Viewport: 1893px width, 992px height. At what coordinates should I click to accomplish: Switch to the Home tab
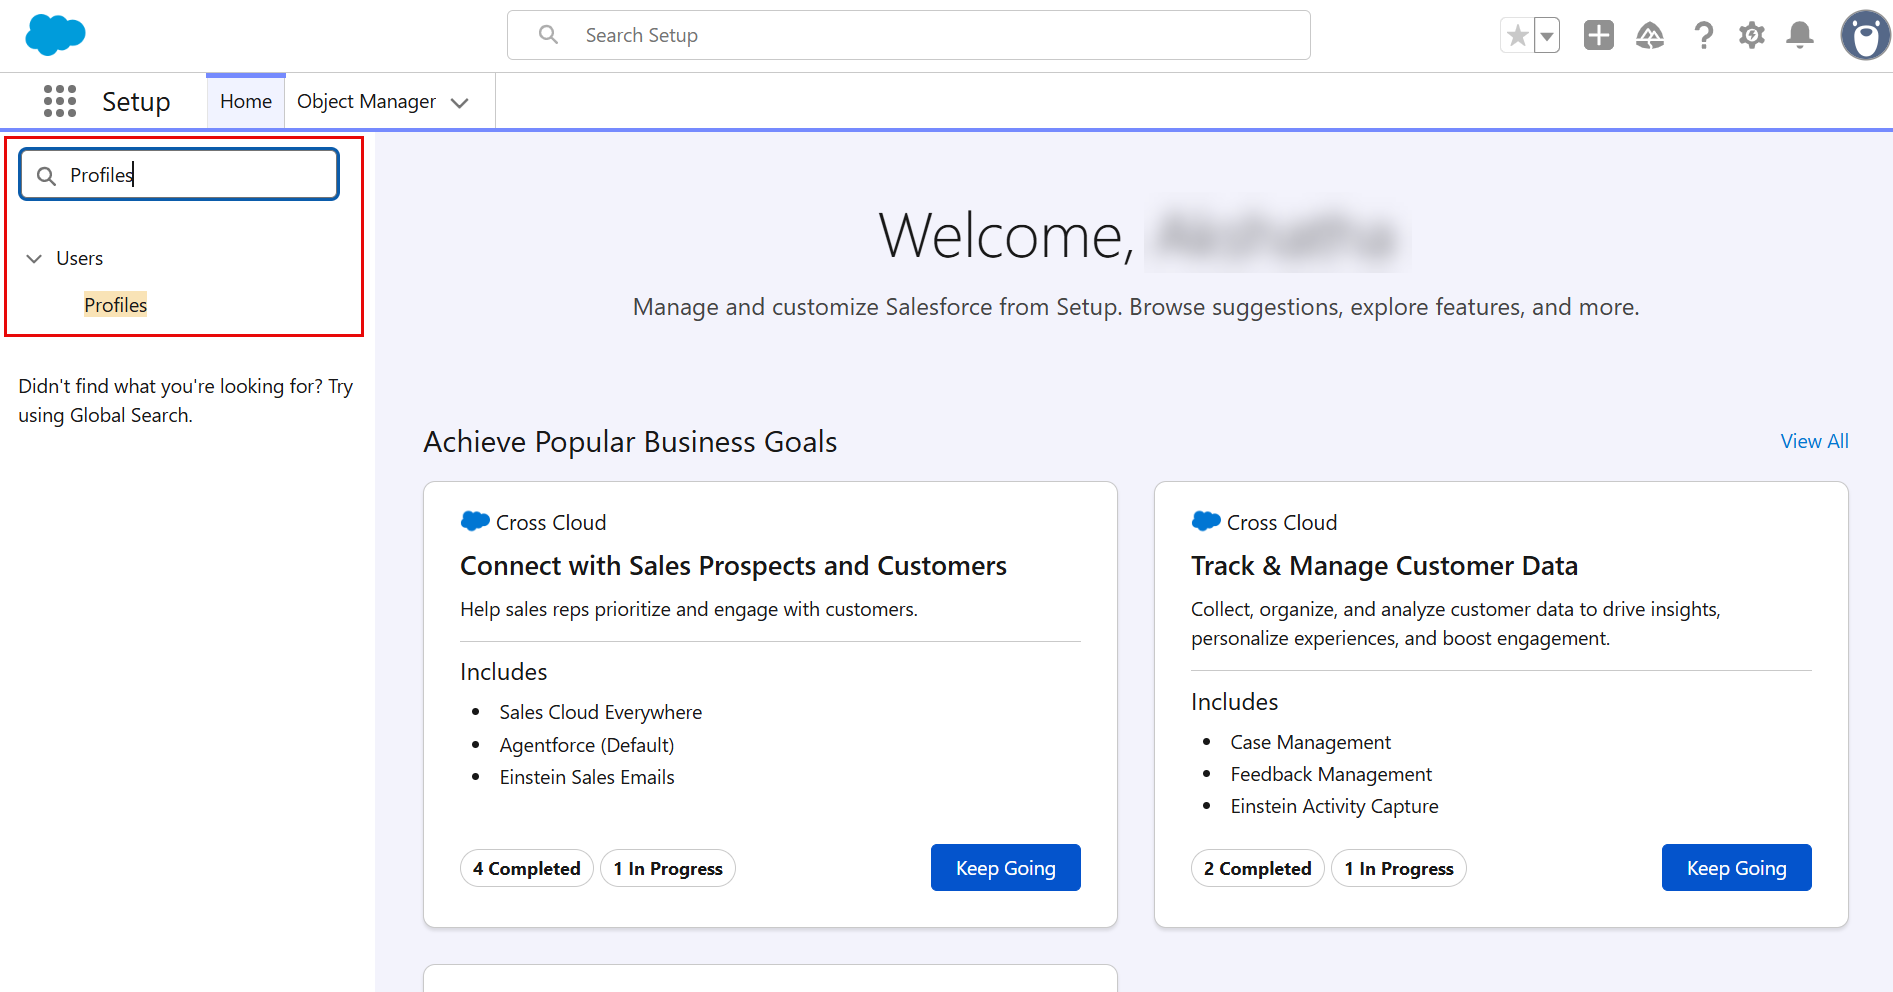pos(246,101)
